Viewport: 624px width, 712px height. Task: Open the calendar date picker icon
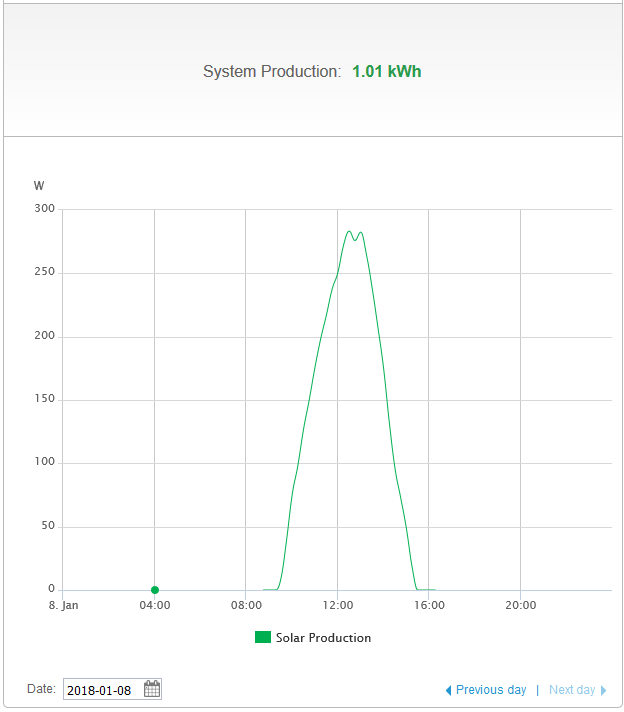pos(152,689)
